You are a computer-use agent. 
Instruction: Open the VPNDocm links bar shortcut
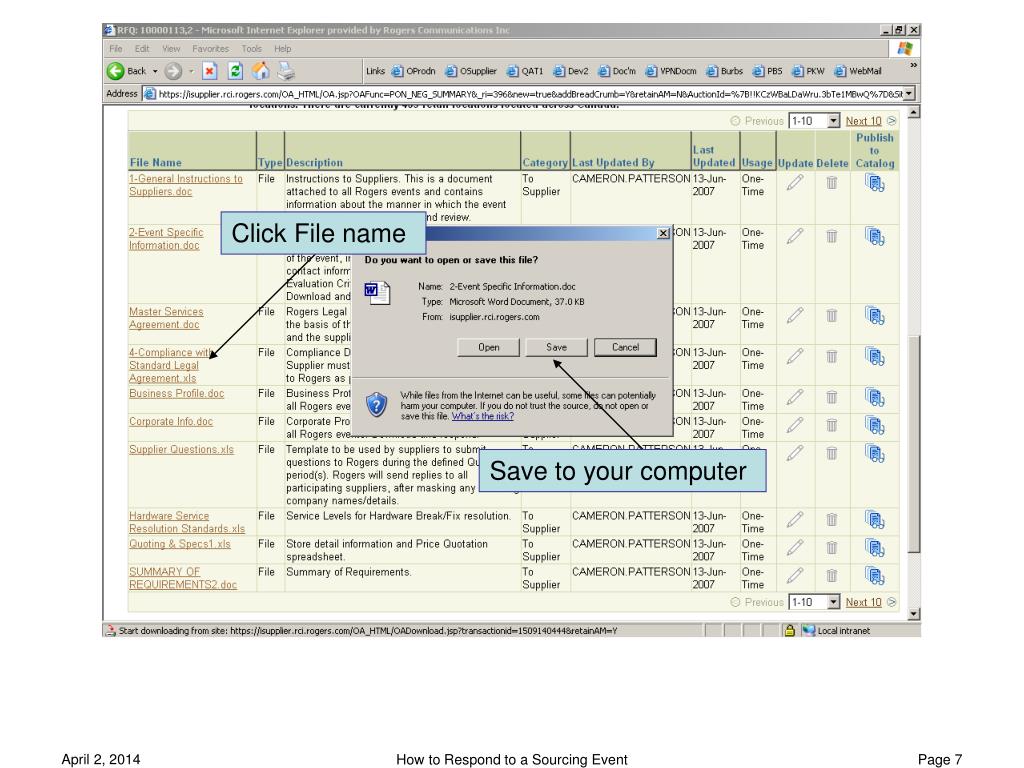[x=671, y=71]
